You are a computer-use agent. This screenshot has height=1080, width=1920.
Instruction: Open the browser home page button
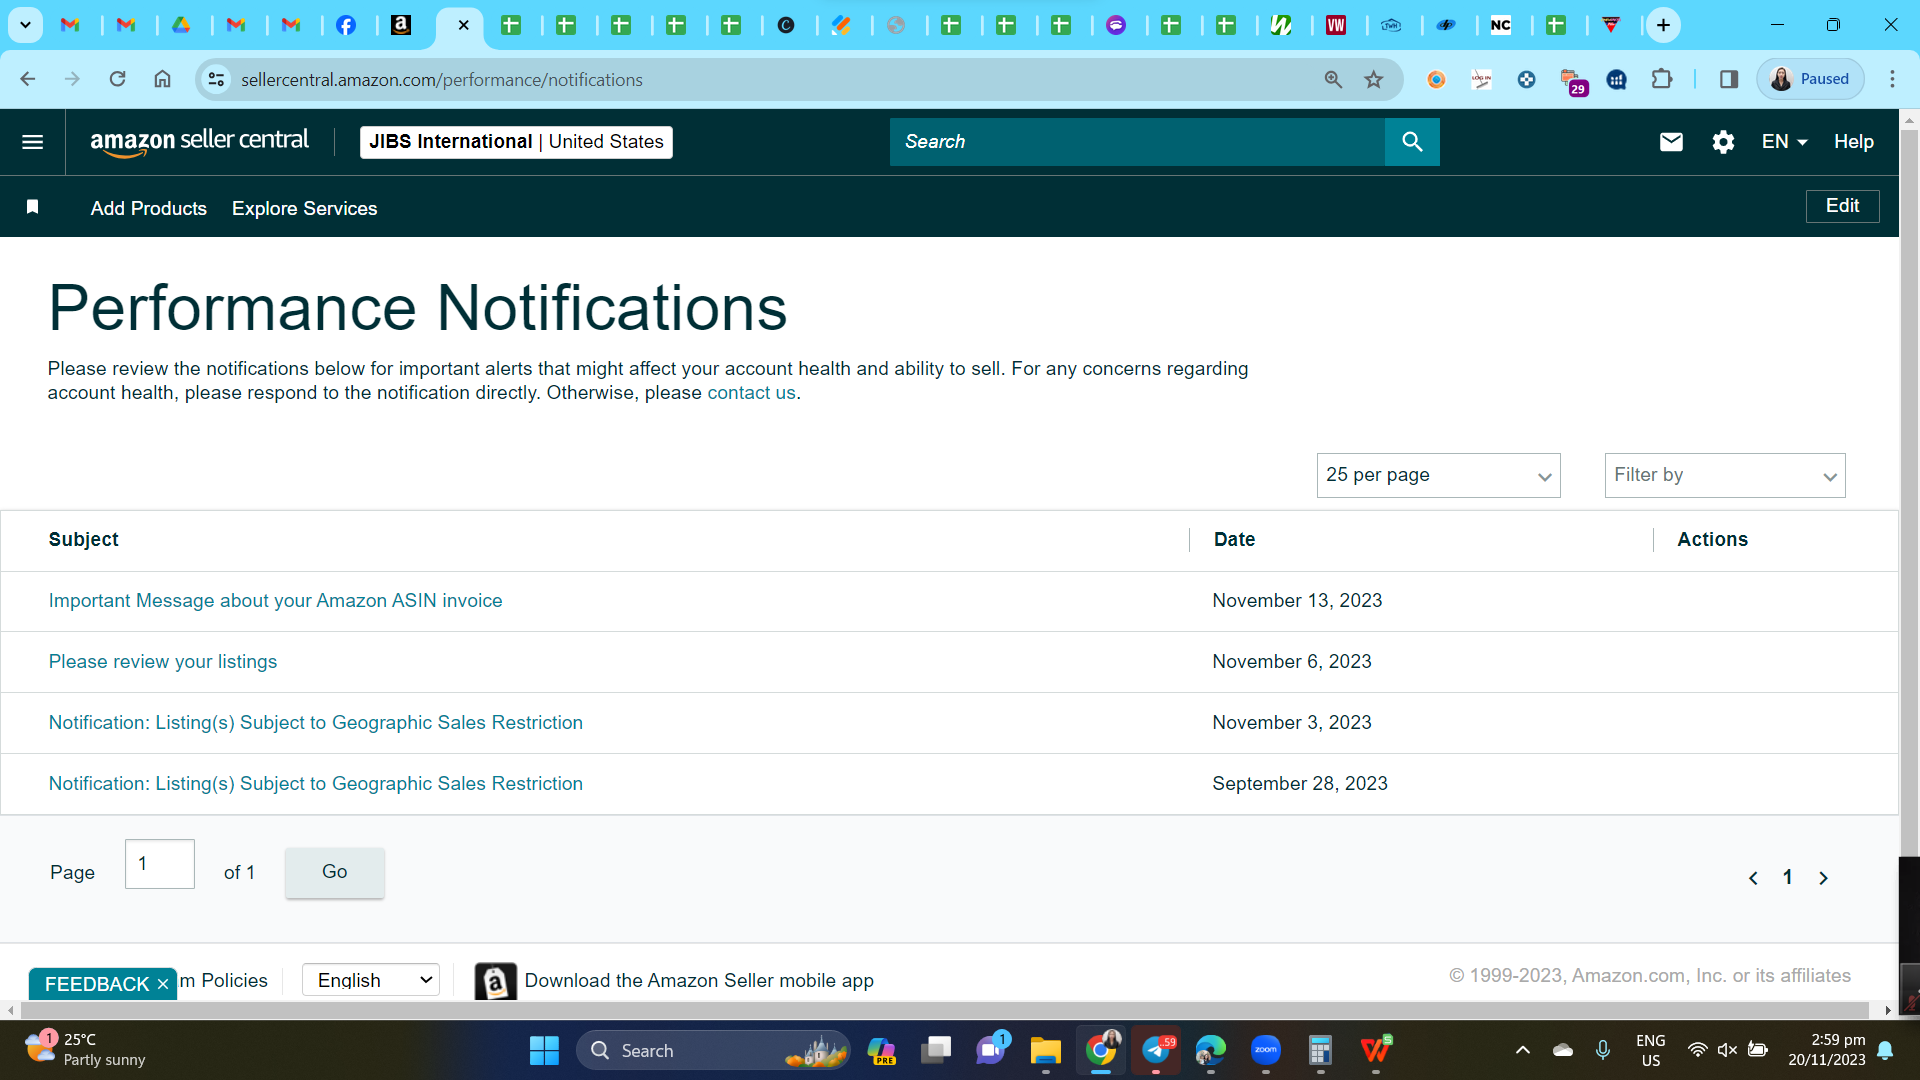[162, 79]
